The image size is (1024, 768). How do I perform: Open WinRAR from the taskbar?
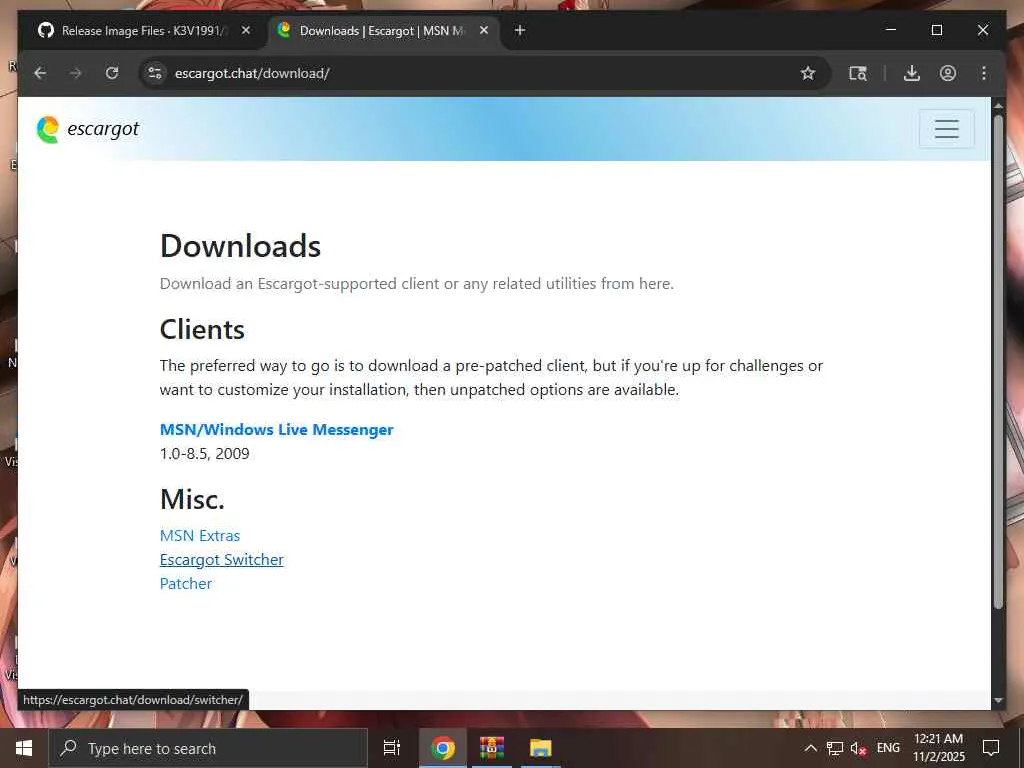click(492, 748)
